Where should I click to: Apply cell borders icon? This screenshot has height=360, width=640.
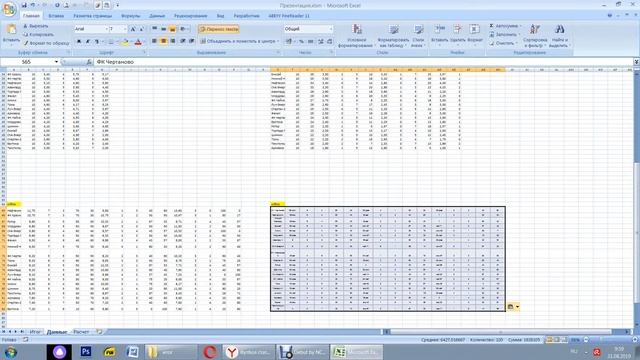pos(111,41)
